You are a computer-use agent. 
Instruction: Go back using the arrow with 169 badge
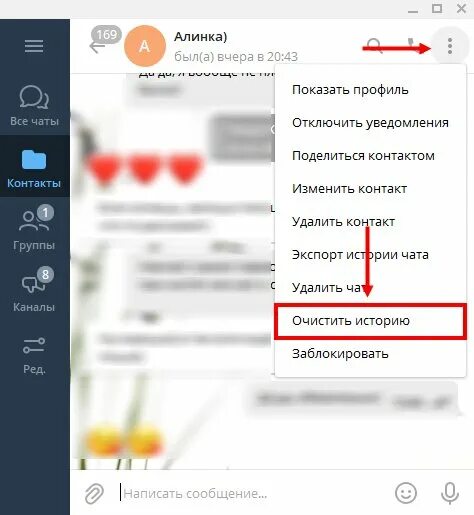tap(104, 40)
